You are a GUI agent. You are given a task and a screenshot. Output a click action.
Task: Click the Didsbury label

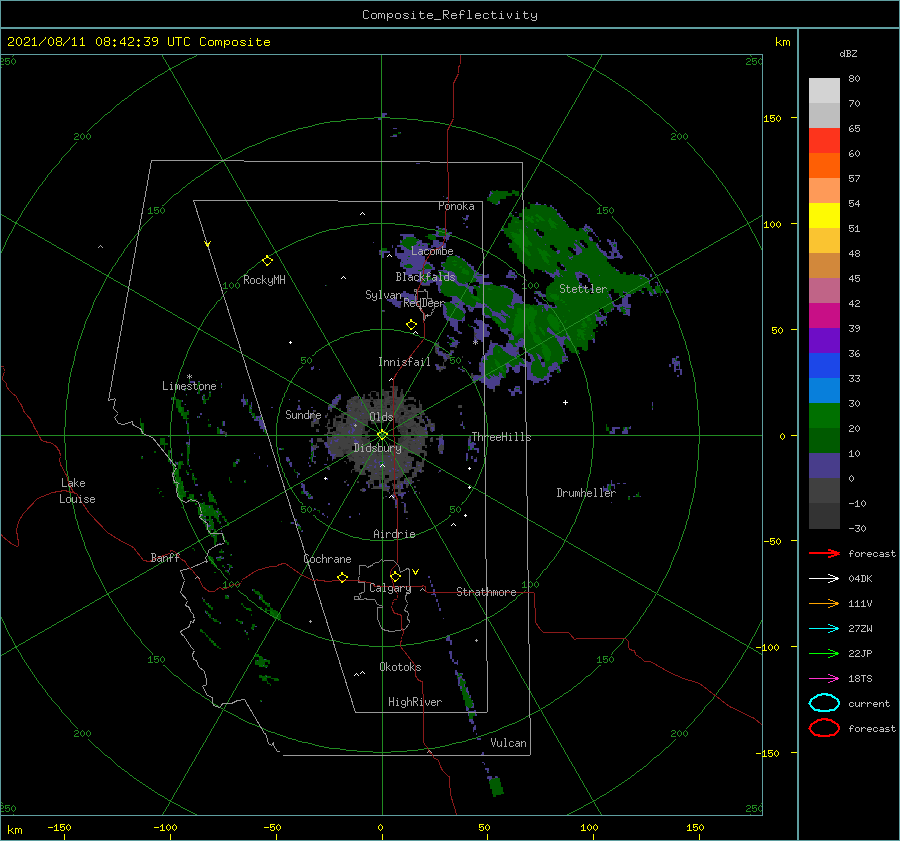click(x=377, y=448)
